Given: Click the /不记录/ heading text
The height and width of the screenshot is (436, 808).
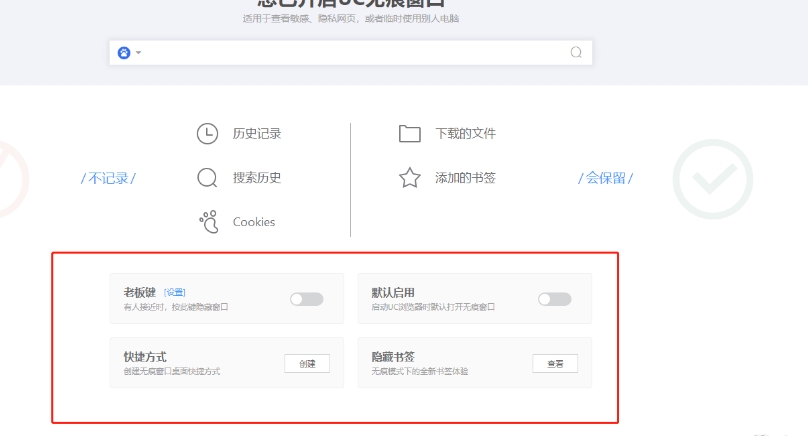Looking at the screenshot, I should coord(108,178).
